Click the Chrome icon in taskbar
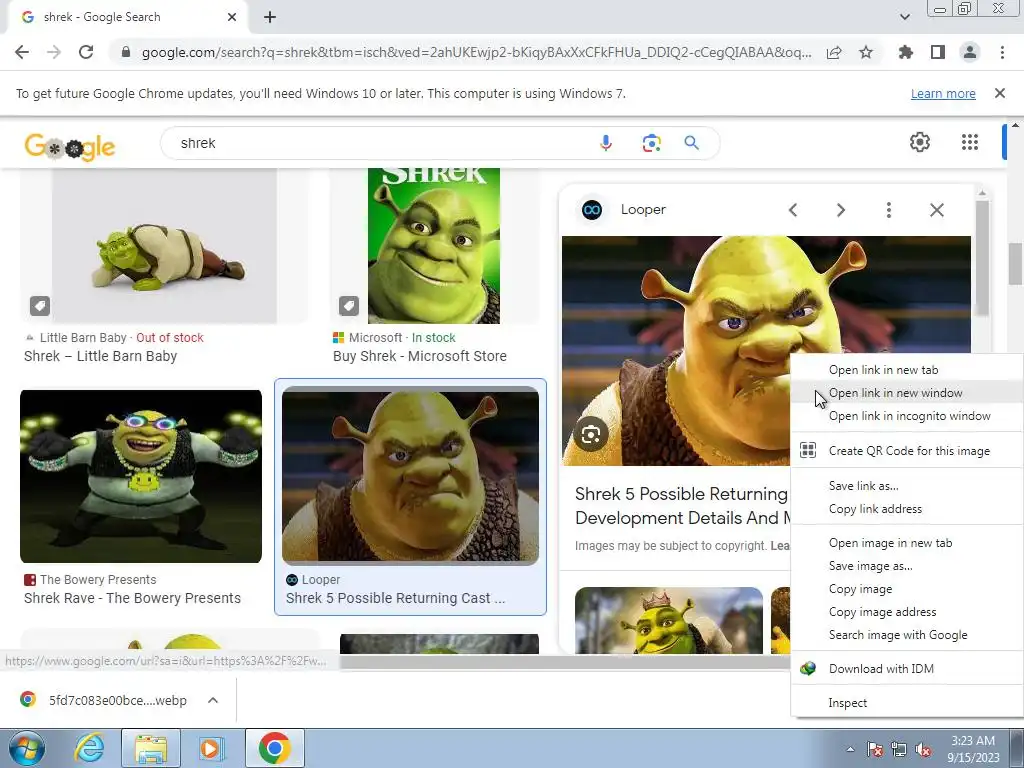The image size is (1024, 768). point(274,748)
